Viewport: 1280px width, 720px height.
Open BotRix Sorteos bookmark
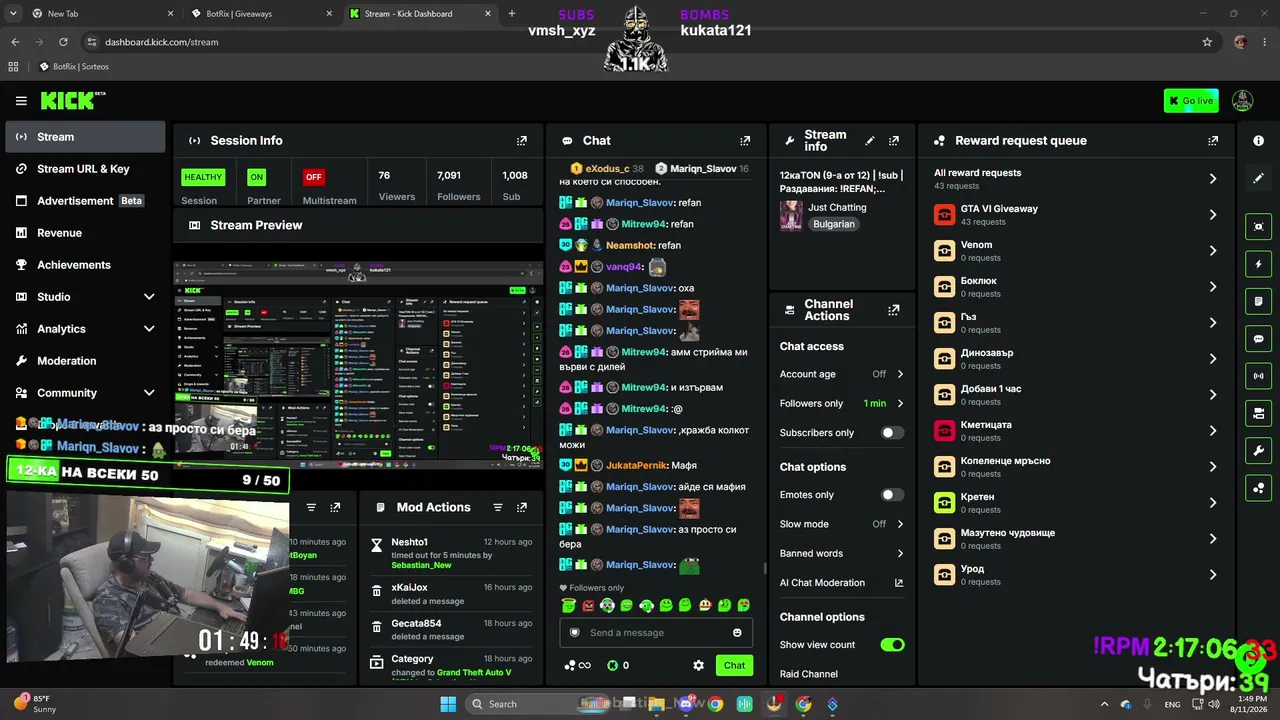pos(74,67)
